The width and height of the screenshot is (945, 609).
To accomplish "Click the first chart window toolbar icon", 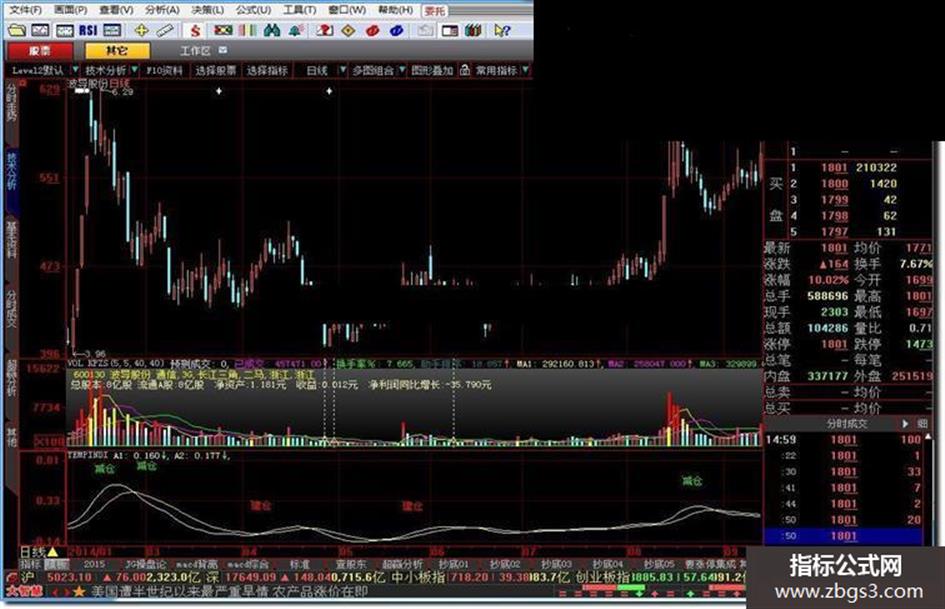I will (40, 30).
